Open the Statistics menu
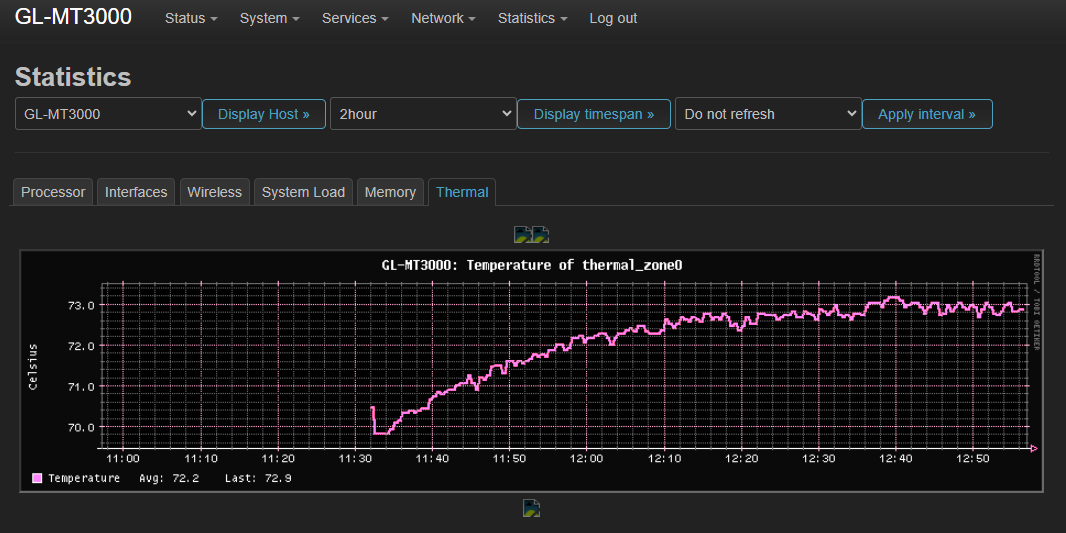 pyautogui.click(x=532, y=18)
